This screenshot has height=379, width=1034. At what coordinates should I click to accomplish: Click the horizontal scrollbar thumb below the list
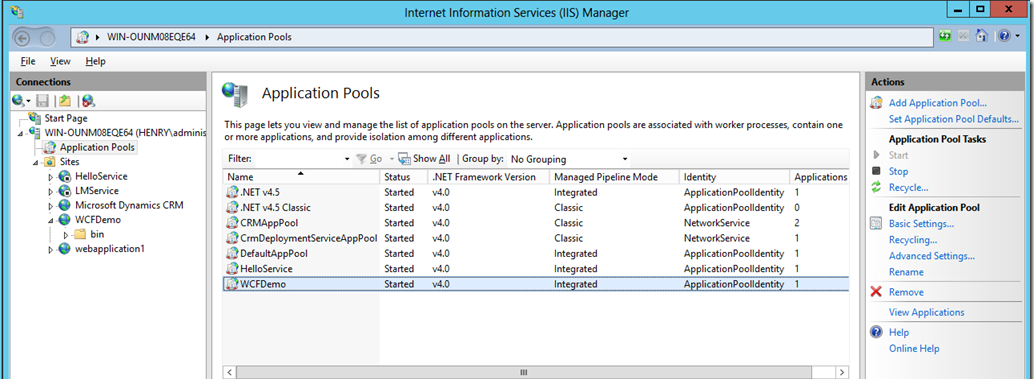[524, 372]
